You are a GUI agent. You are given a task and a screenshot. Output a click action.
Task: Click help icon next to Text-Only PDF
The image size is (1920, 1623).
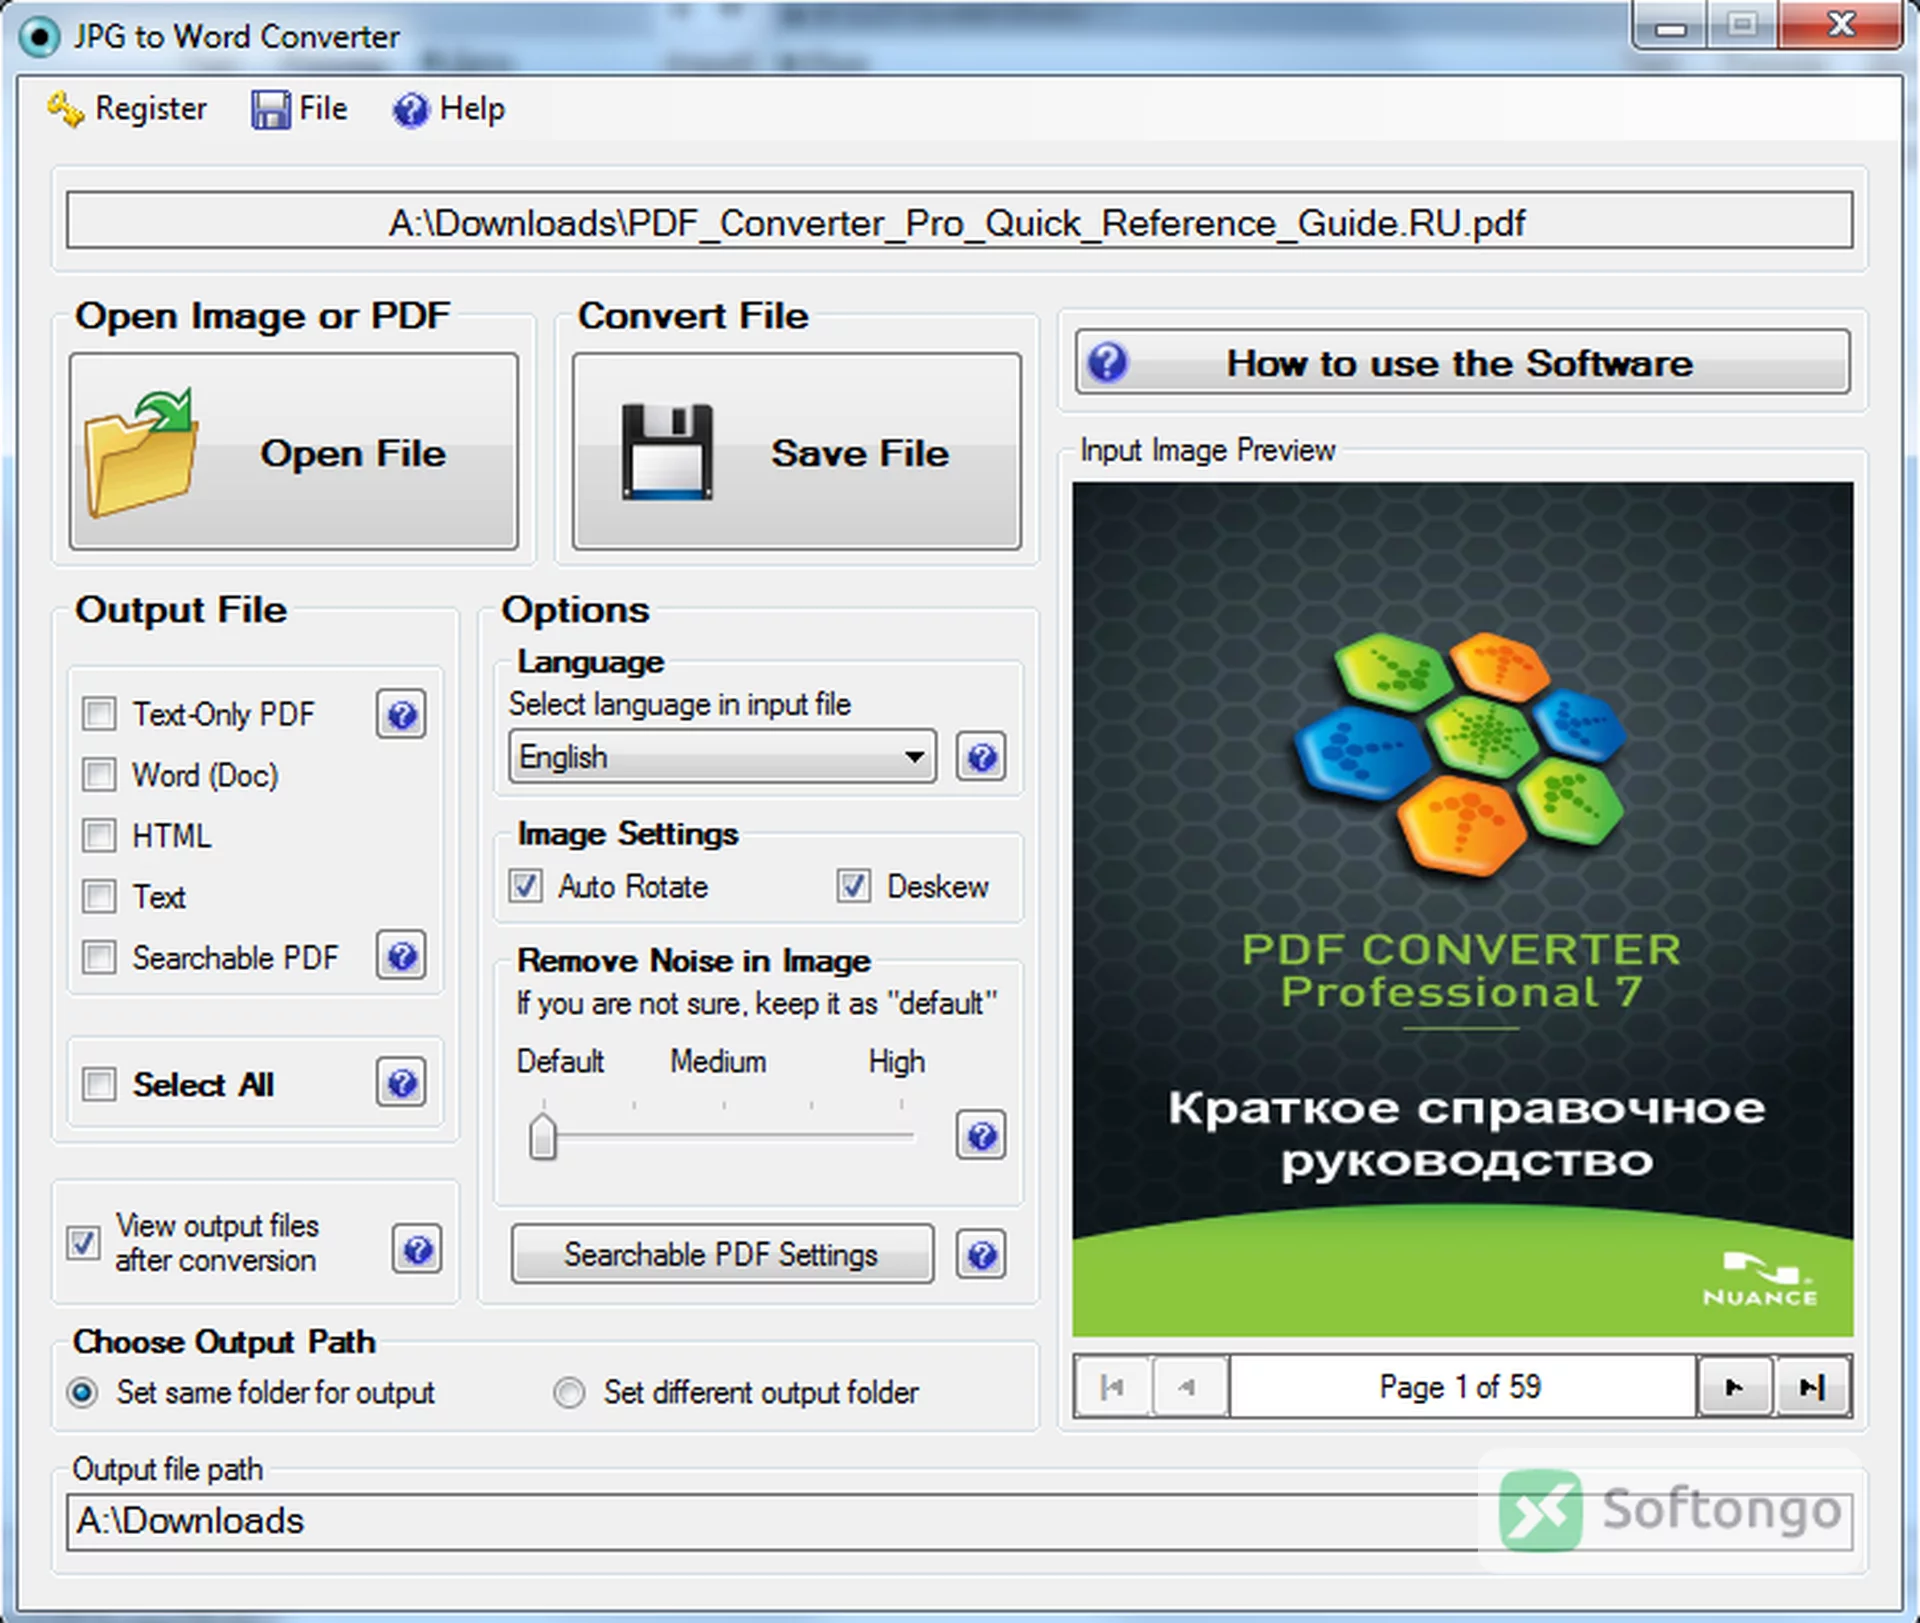click(401, 714)
